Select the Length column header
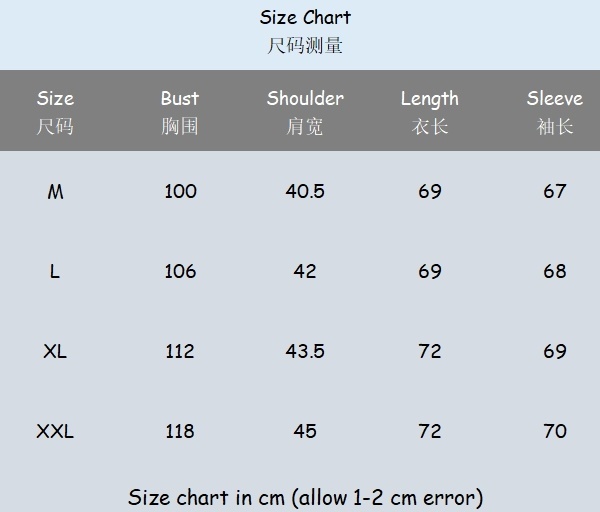Screen dimensions: 600x512 [x=429, y=99]
